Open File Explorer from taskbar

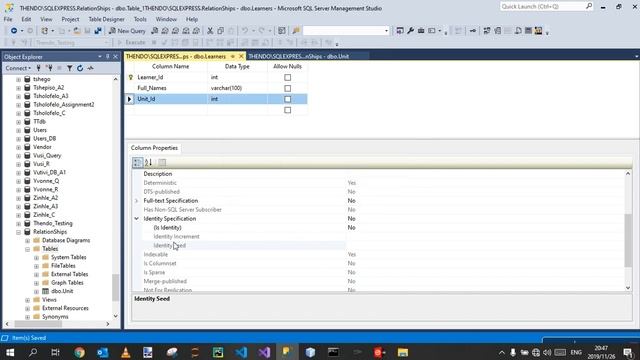point(403,352)
